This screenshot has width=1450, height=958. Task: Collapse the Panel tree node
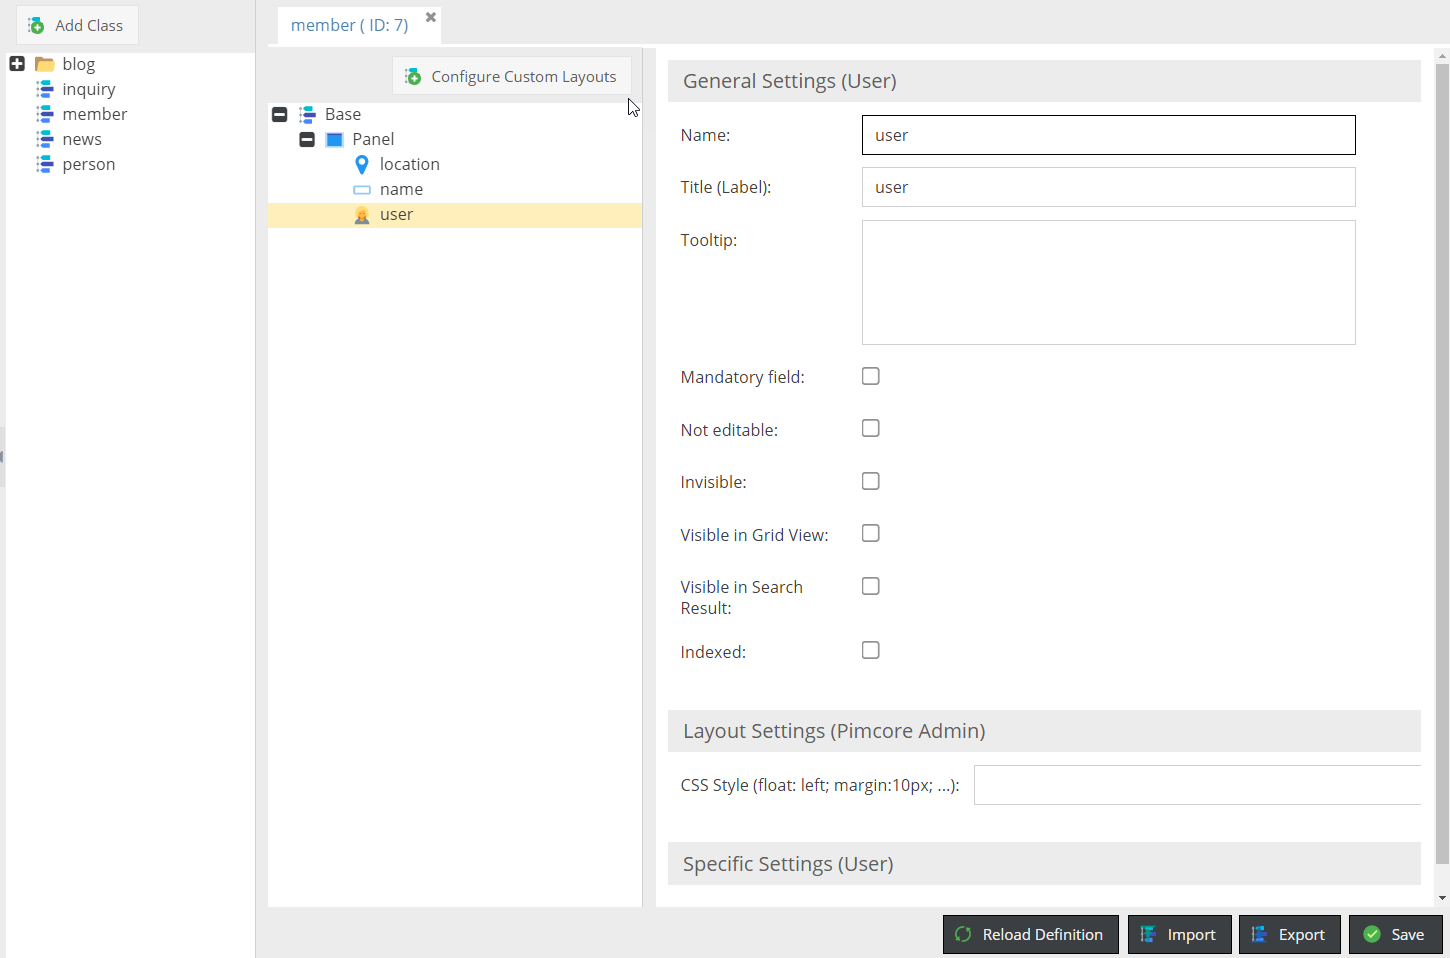tap(307, 139)
